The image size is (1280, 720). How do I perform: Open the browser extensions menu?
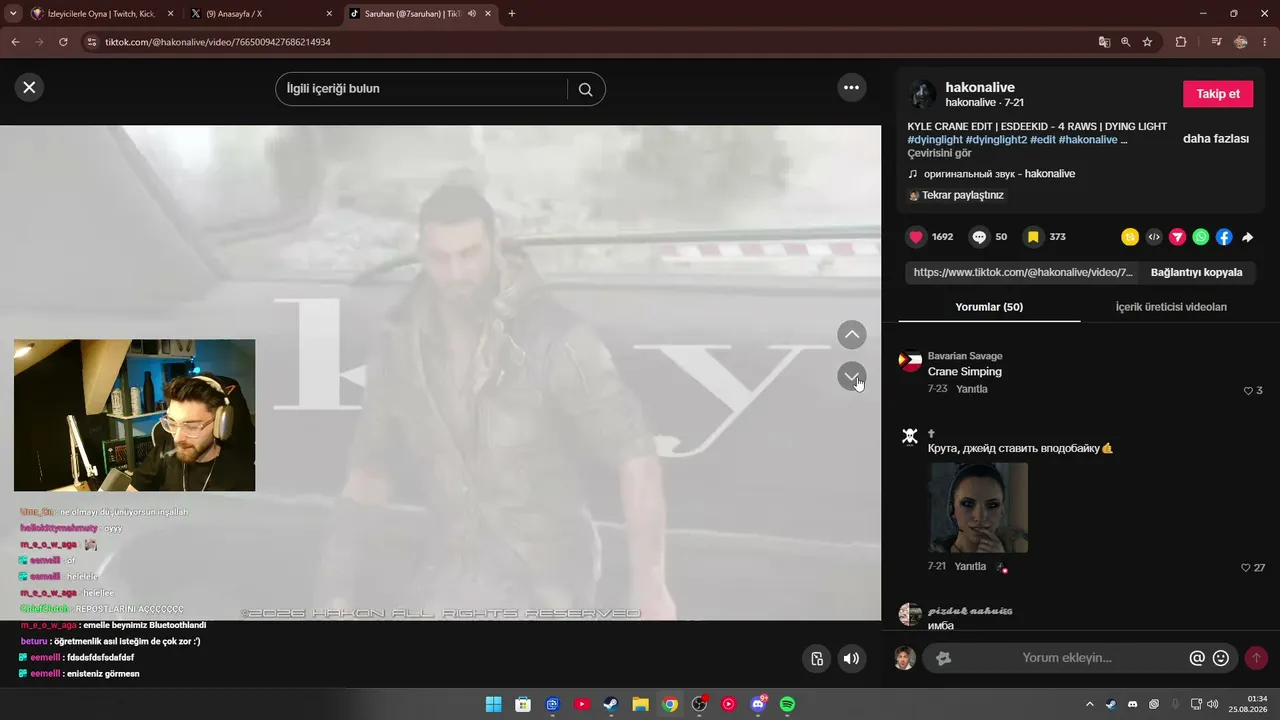point(1181,42)
